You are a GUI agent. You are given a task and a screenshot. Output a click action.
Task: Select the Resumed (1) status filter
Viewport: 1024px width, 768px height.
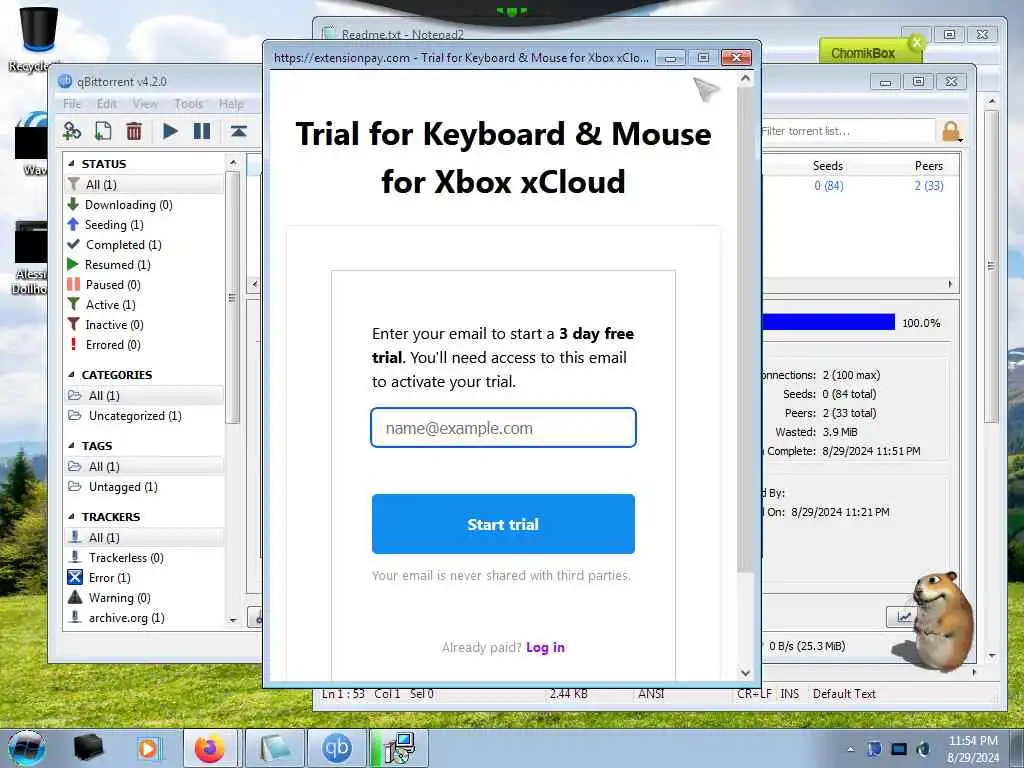pyautogui.click(x=118, y=264)
